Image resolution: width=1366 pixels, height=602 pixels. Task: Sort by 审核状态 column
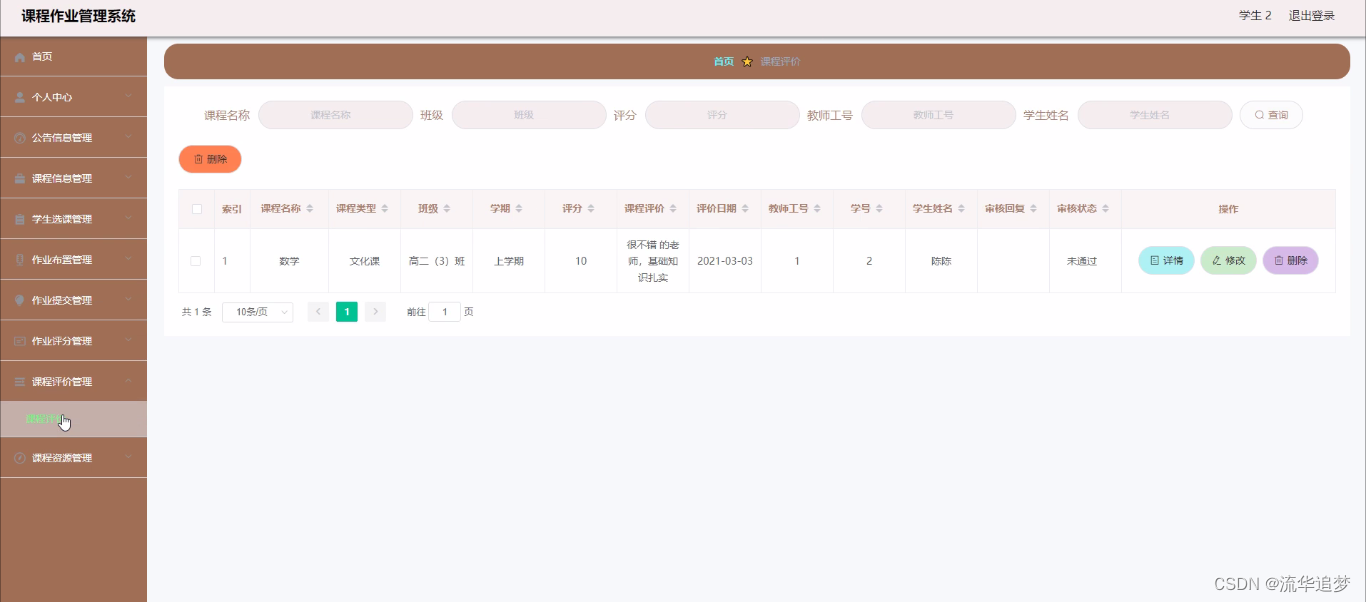[x=1105, y=209]
